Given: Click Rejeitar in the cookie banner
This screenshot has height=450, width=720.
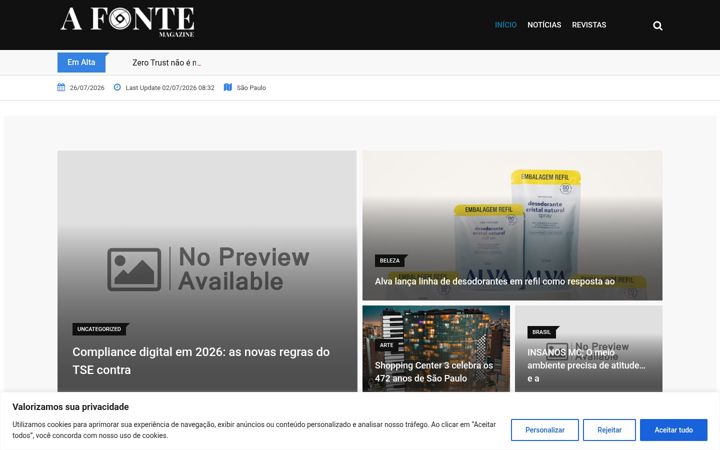Looking at the screenshot, I should click(609, 430).
